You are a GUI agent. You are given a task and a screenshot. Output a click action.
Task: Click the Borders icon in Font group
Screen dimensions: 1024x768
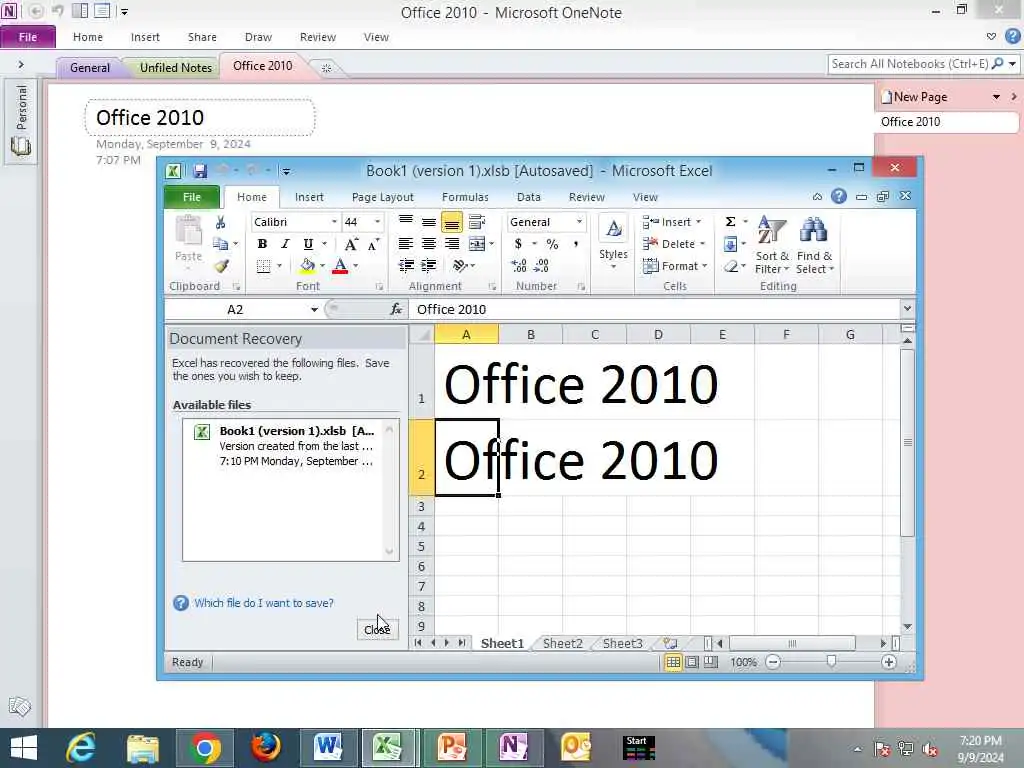(x=263, y=266)
